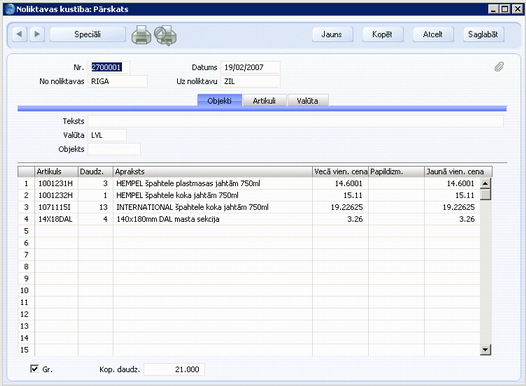Image resolution: width=526 pixels, height=386 pixels.
Task: Click the Teksts input field
Action: point(296,121)
